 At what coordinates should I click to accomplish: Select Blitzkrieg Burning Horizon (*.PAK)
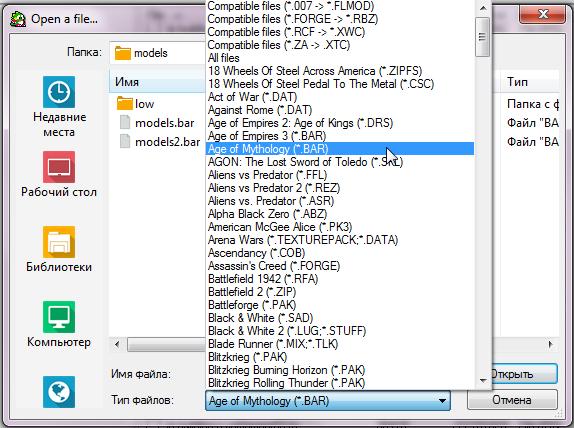click(340, 370)
